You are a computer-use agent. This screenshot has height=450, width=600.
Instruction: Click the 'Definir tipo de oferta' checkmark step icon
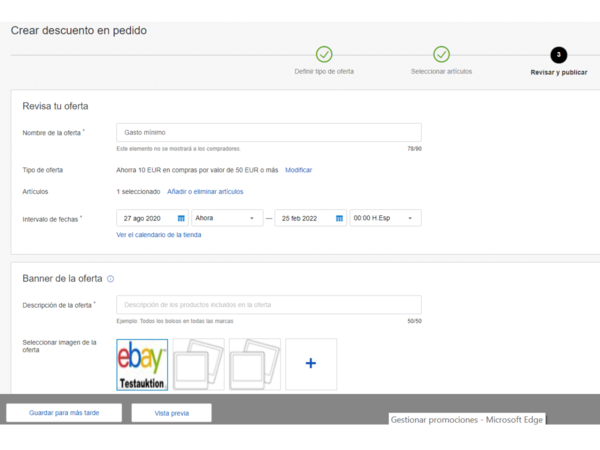(324, 54)
